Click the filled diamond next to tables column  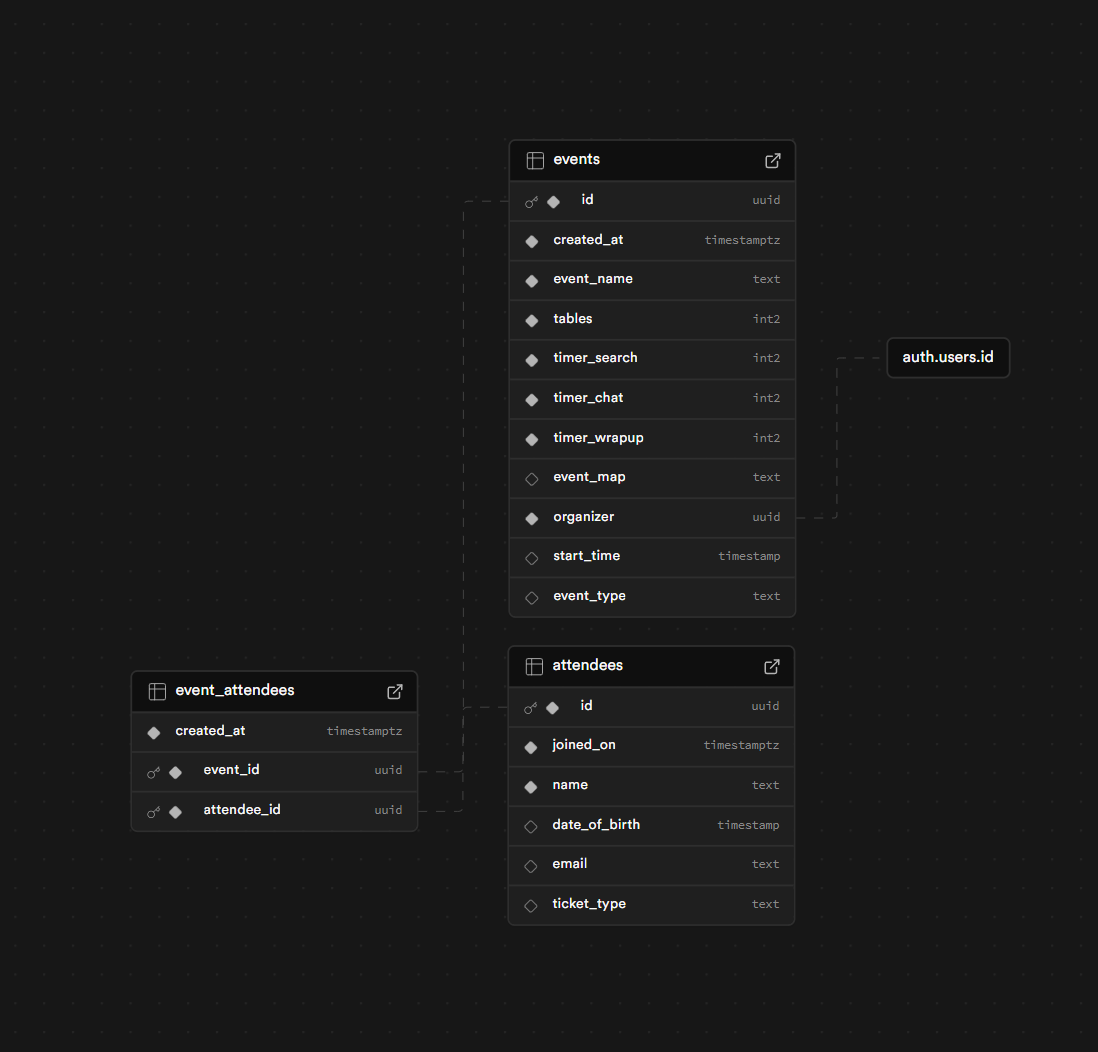(531, 320)
